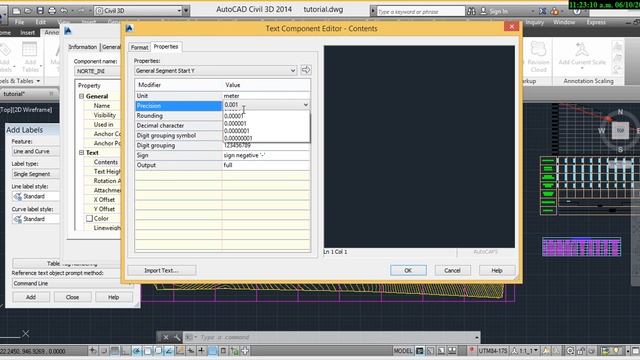Toggle Polar Tracking in the status bar
Screen dimensions: 640x360
[137, 351]
